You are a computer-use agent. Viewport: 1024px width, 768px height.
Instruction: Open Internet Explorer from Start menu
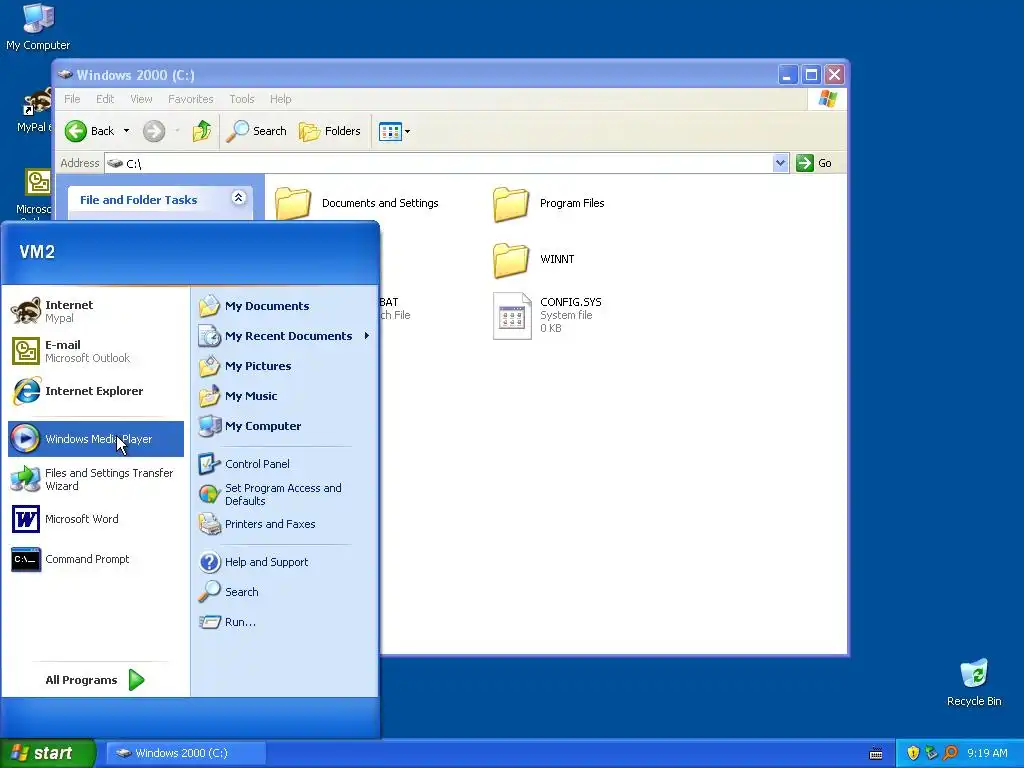[96, 391]
